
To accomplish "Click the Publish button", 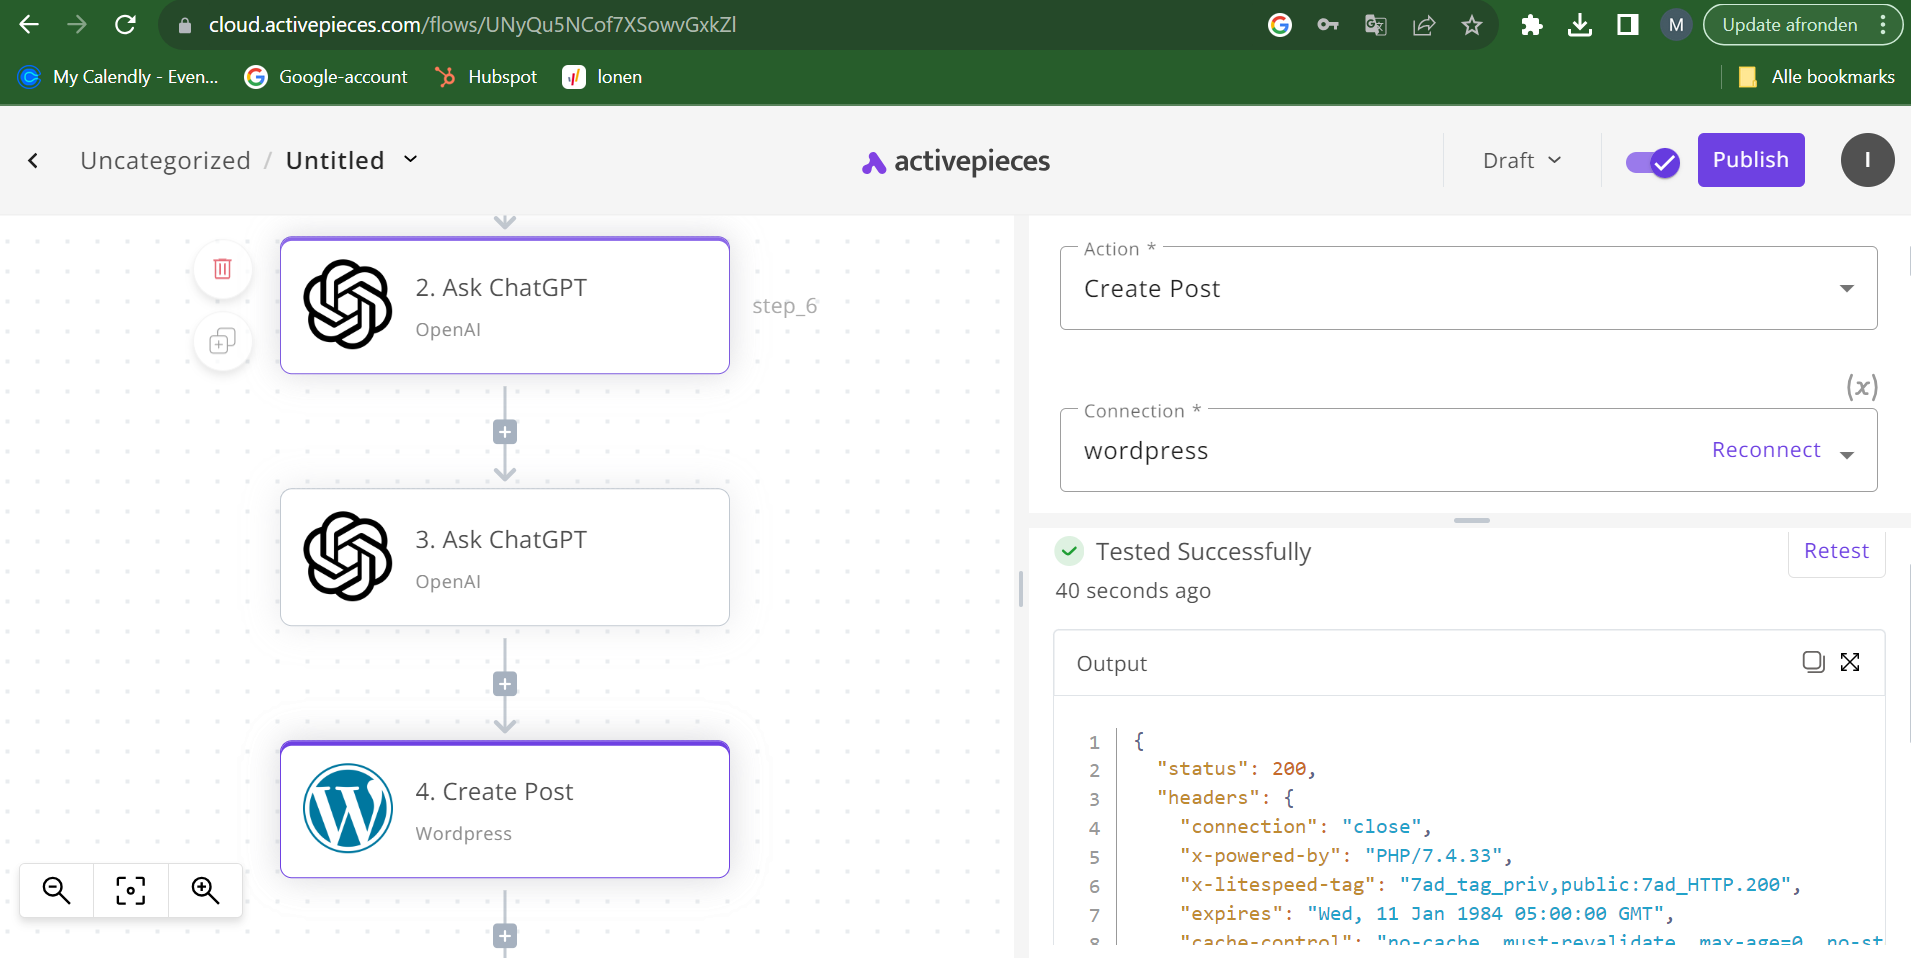I will tap(1751, 160).
